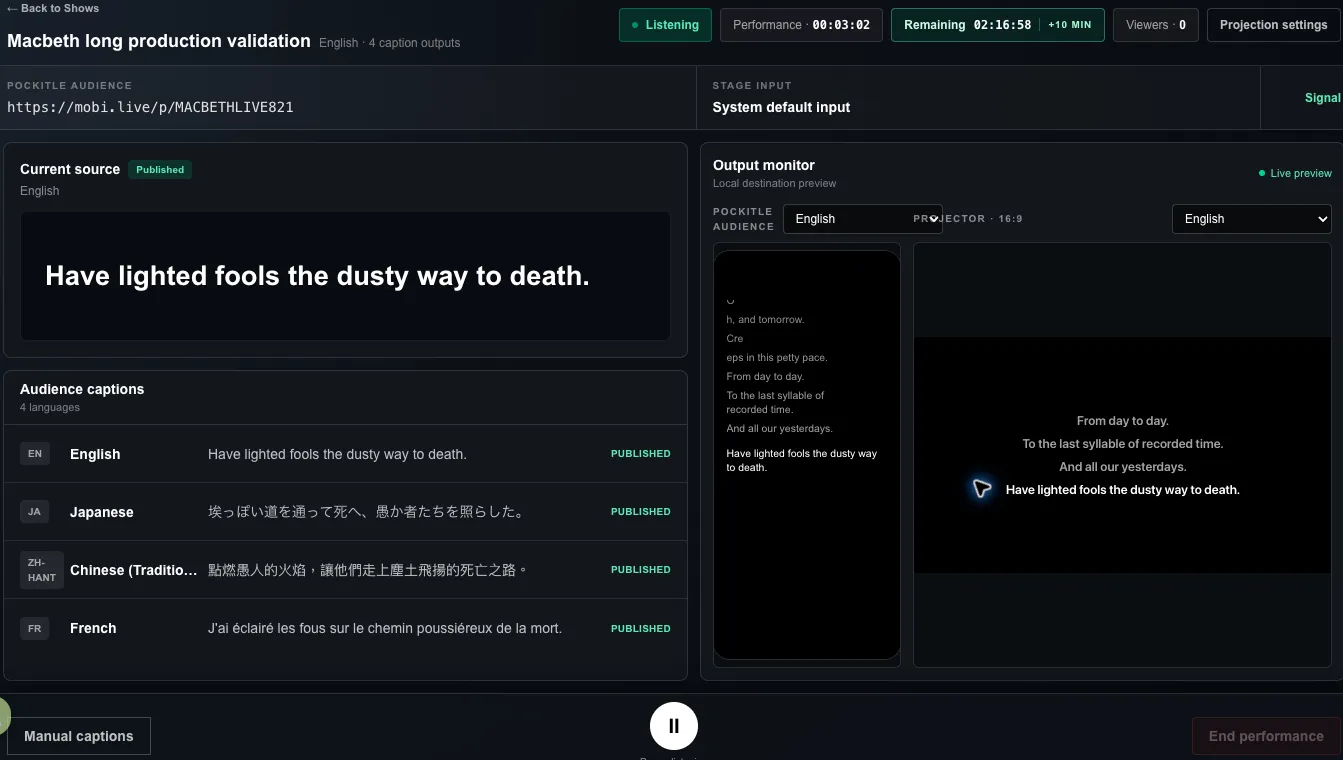Click PUBLISHED status for Japanese
The width and height of the screenshot is (1343, 760).
(640, 512)
